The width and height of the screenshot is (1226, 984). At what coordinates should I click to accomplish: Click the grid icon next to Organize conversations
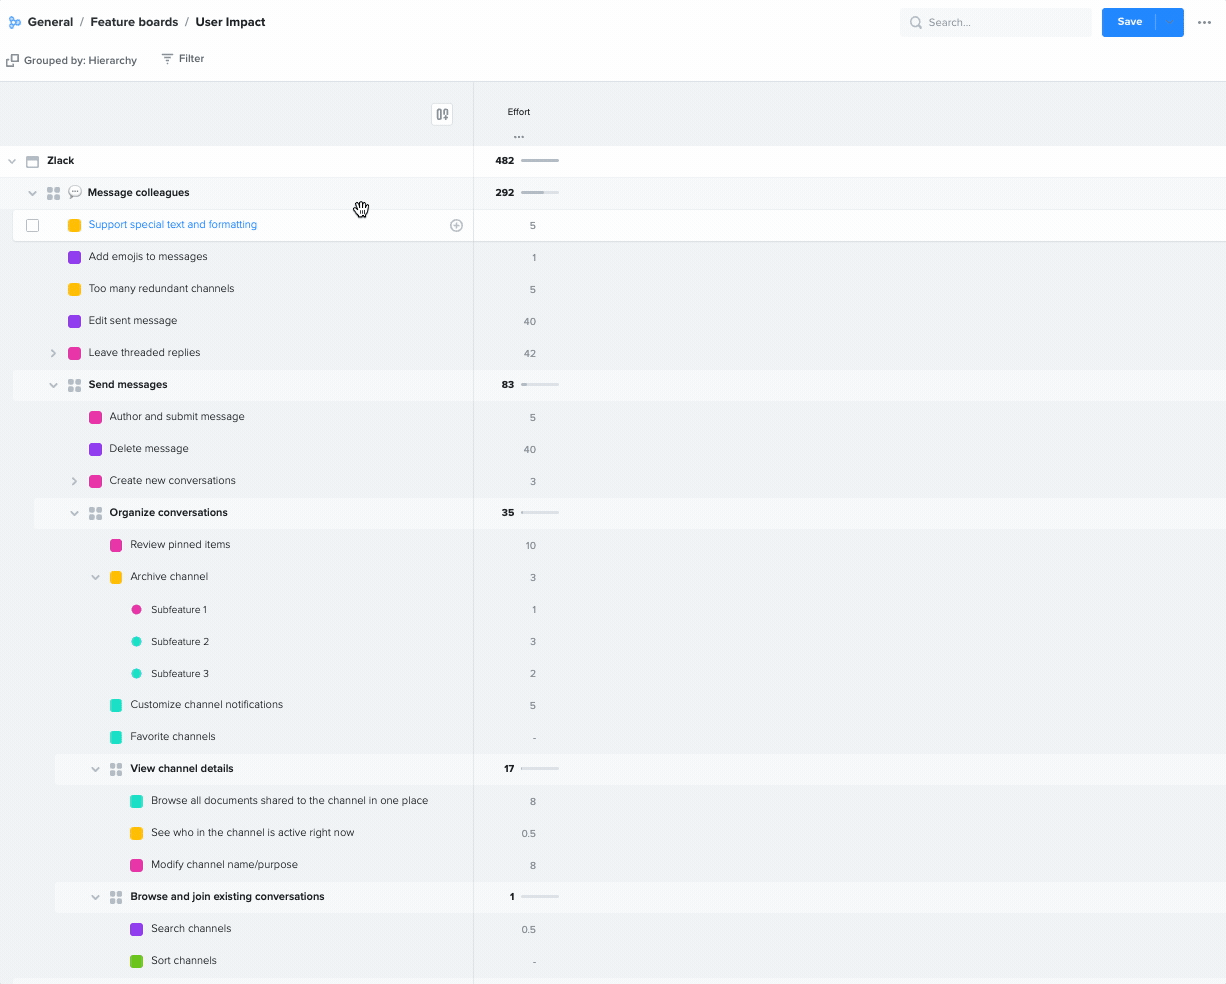(95, 512)
